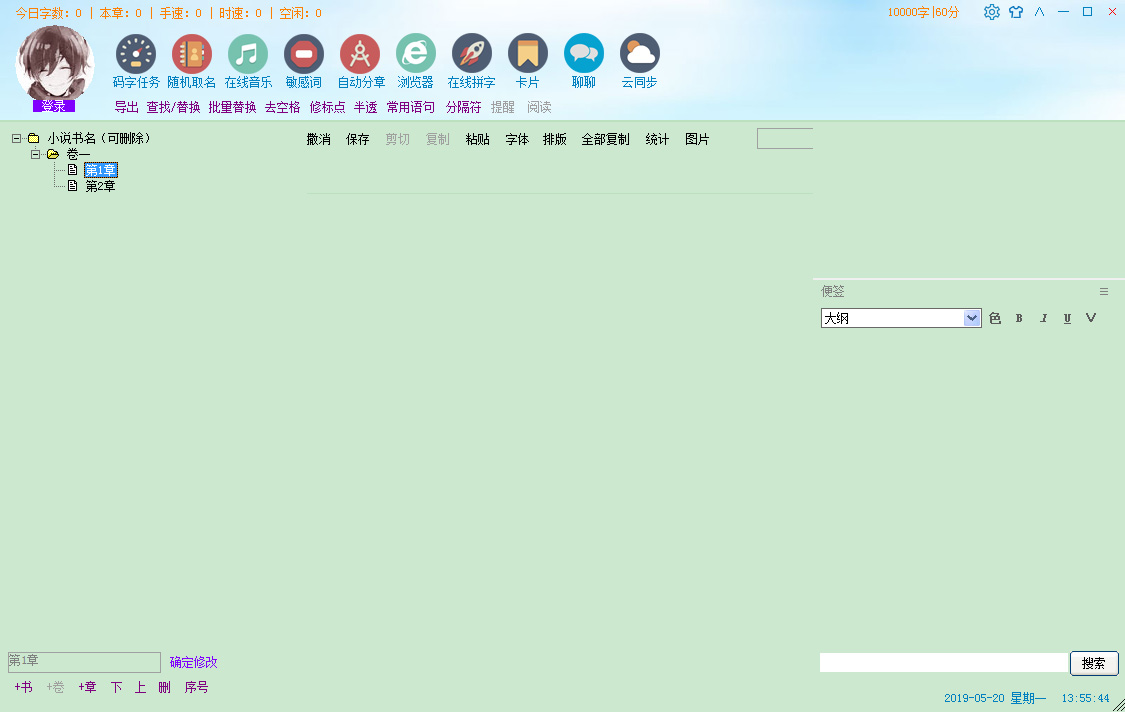Open the 大纲 dropdown list
This screenshot has width=1125, height=712.
(x=972, y=318)
